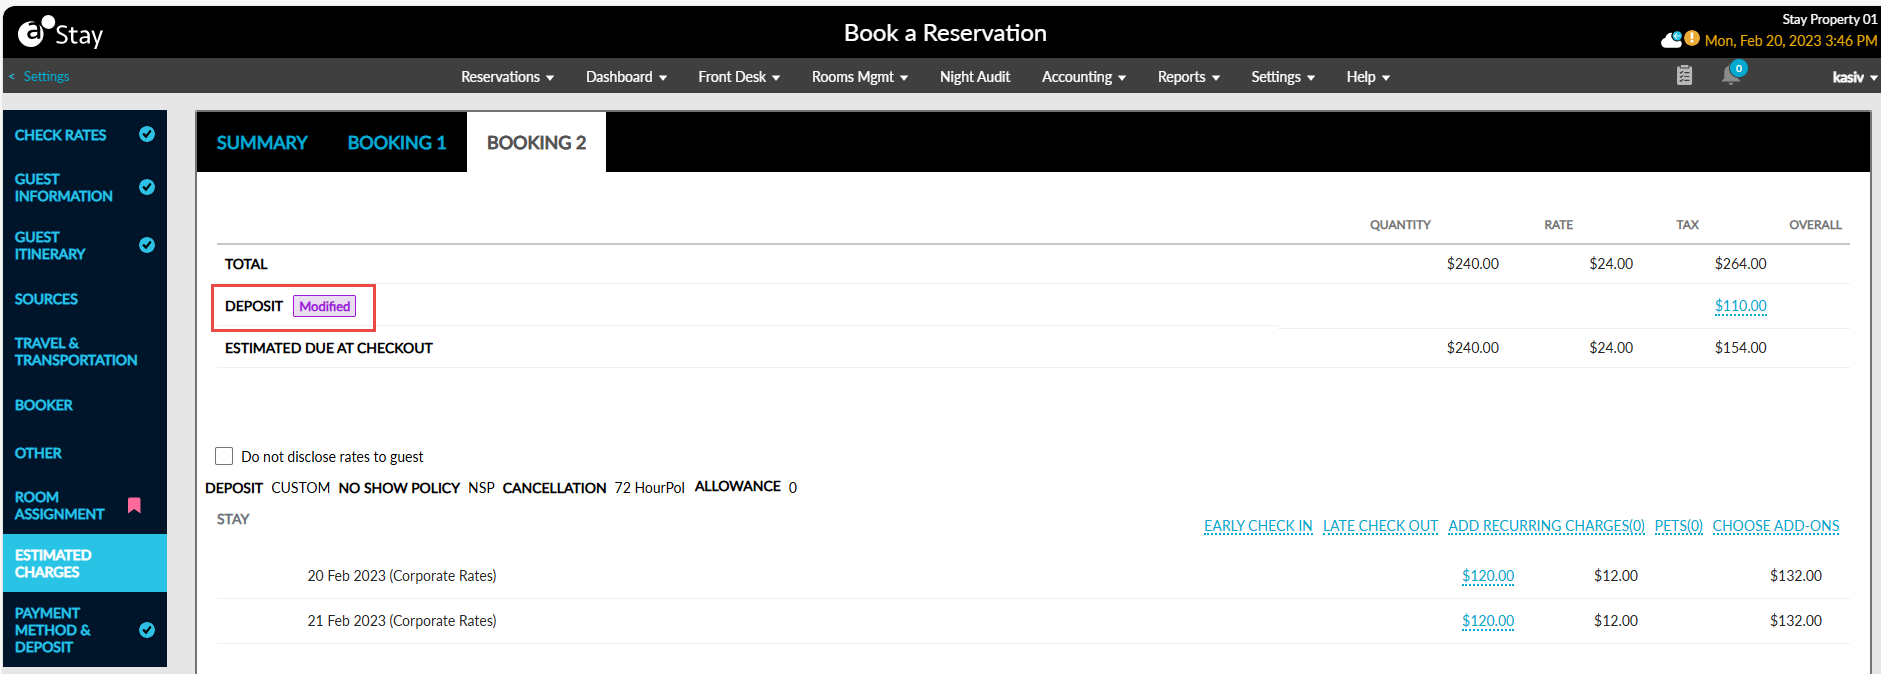Click ADD RECURRING CHARGES(0) link

pos(1546,526)
